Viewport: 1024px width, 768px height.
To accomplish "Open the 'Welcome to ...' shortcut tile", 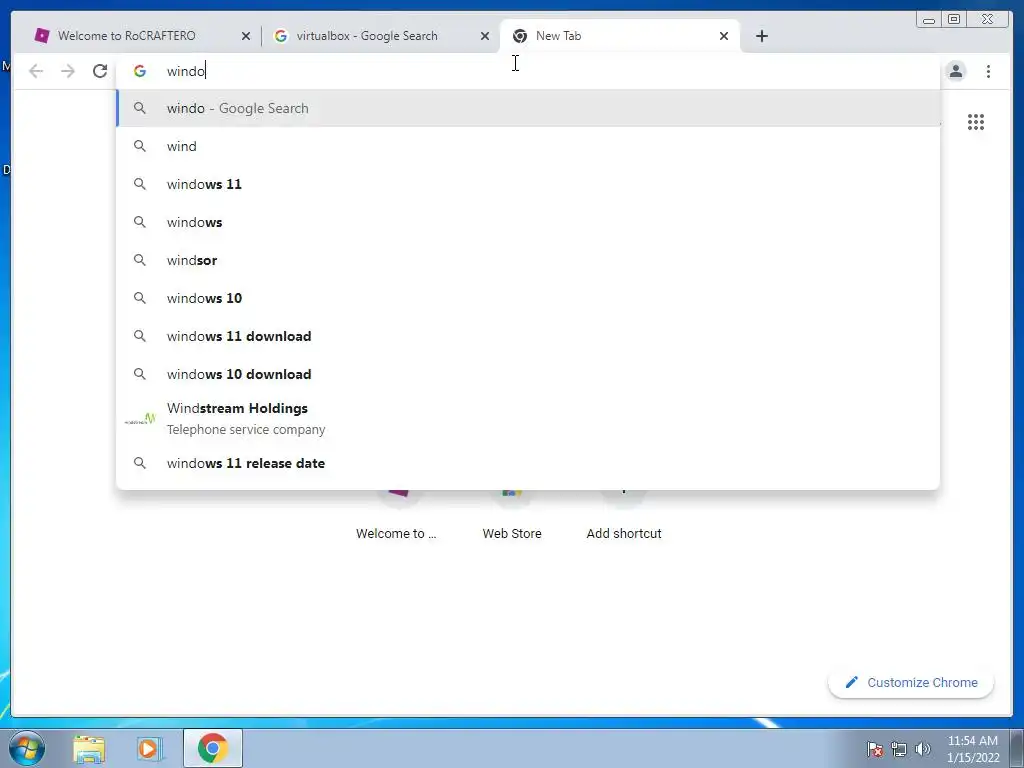I will point(396,516).
